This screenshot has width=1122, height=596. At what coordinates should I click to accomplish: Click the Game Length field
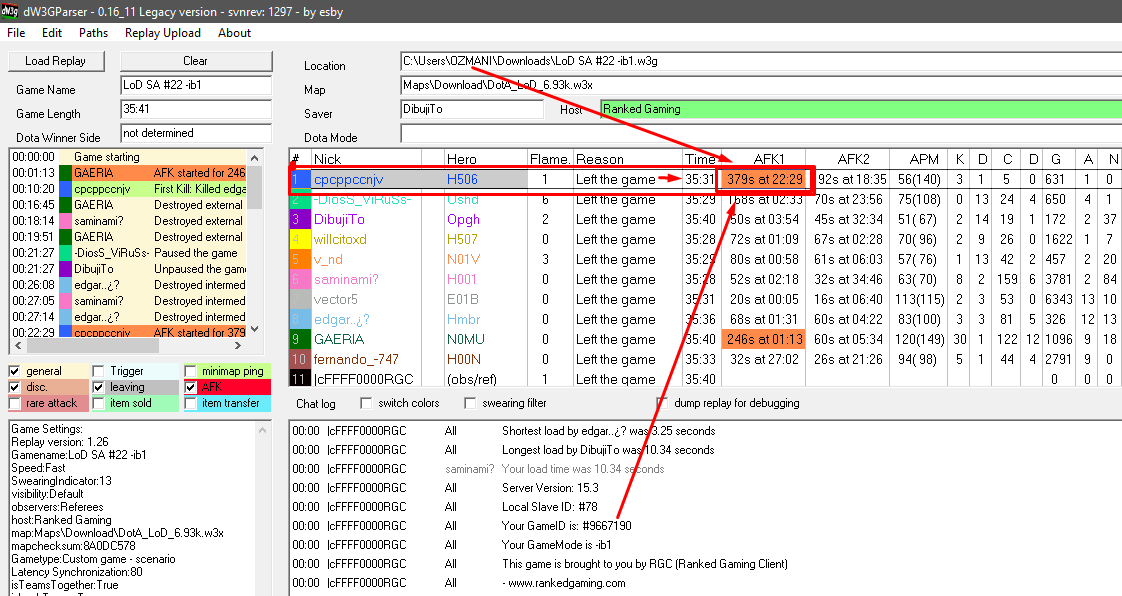coord(195,109)
